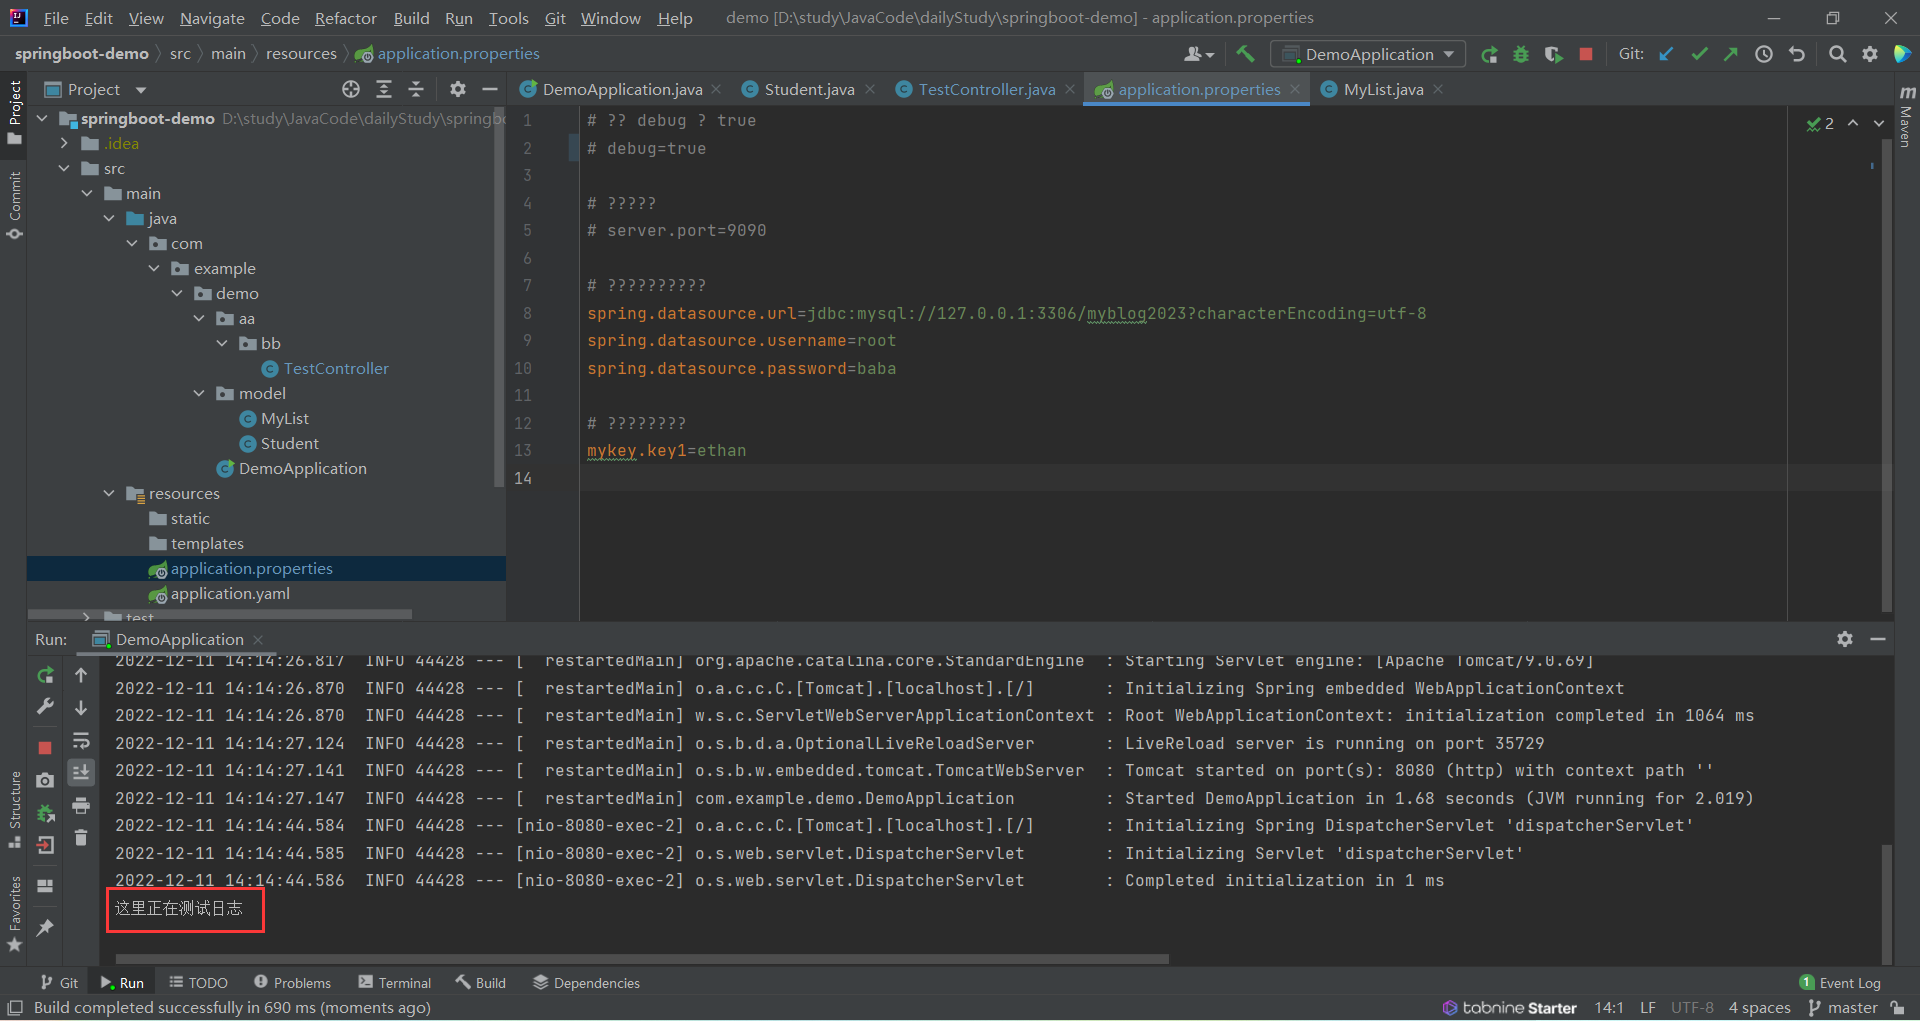The image size is (1920, 1021).
Task: Open the Commit side panel
Action: (x=14, y=205)
